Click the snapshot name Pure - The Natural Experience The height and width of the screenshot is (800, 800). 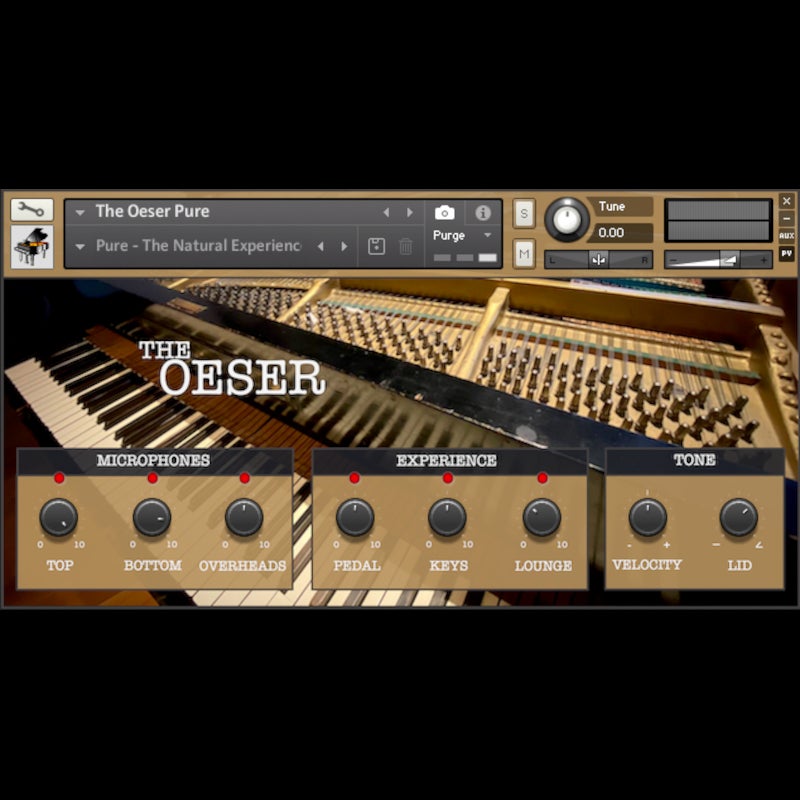(x=198, y=245)
